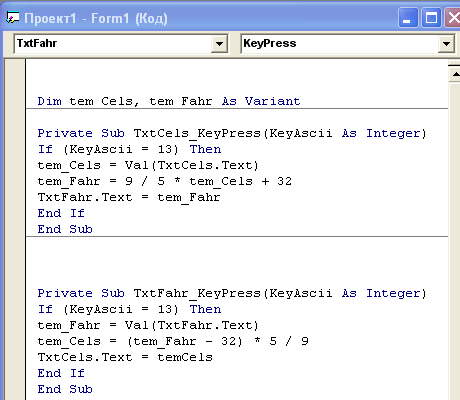Image resolution: width=460 pixels, height=400 pixels.
Task: Open the KeyPress procedure dropdown arrow
Action: pyautogui.click(x=446, y=44)
